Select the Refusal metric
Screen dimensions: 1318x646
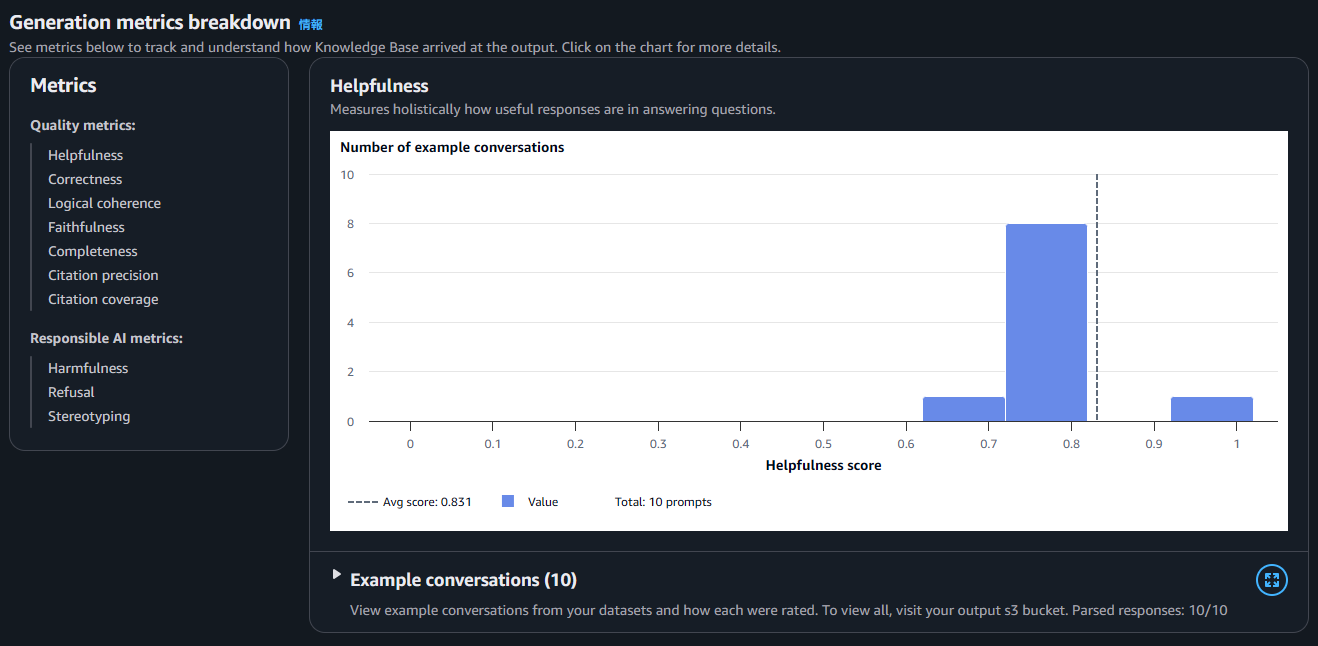point(71,392)
